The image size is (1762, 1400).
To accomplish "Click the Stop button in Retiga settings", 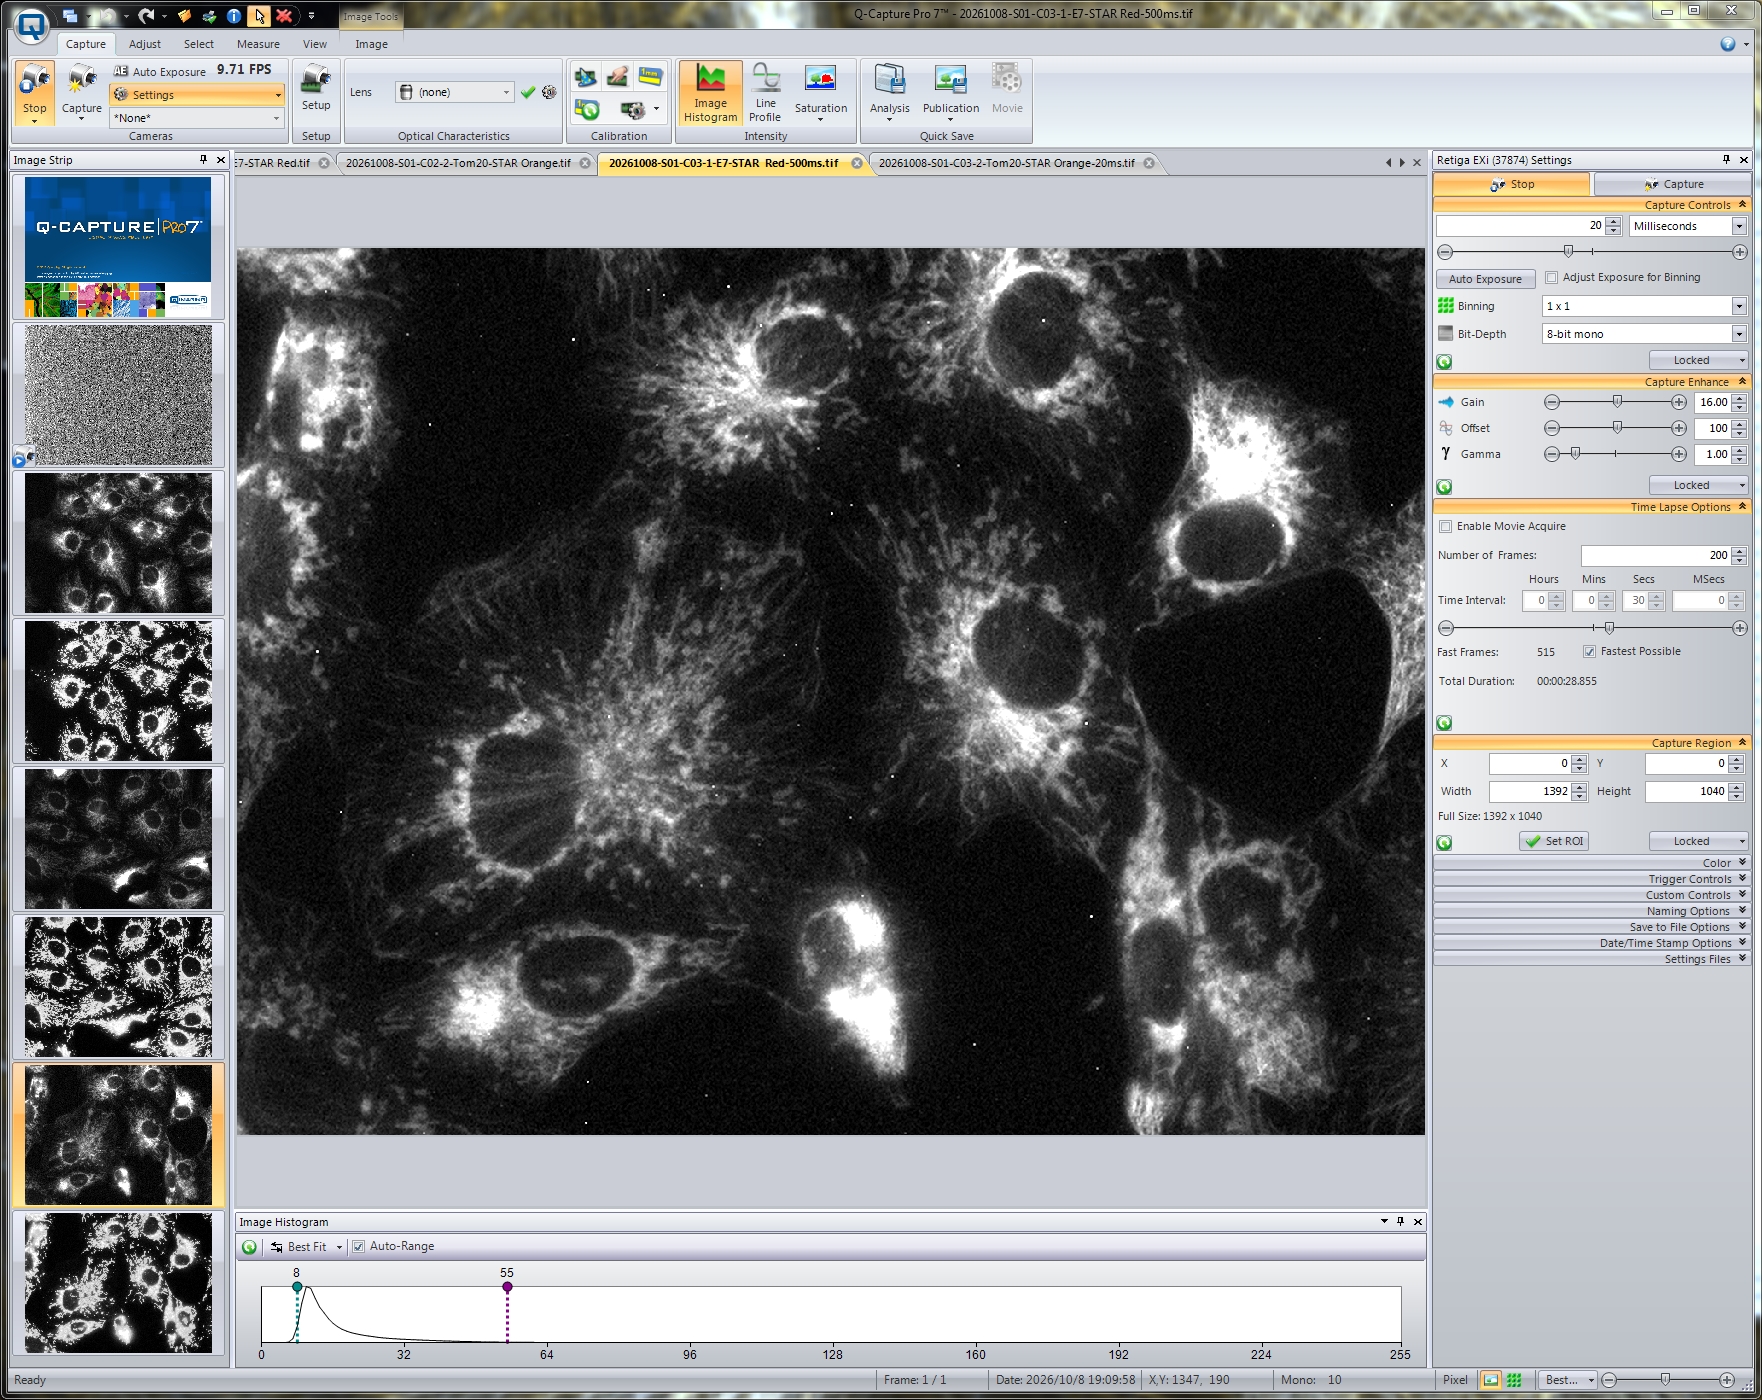I will coord(1511,184).
